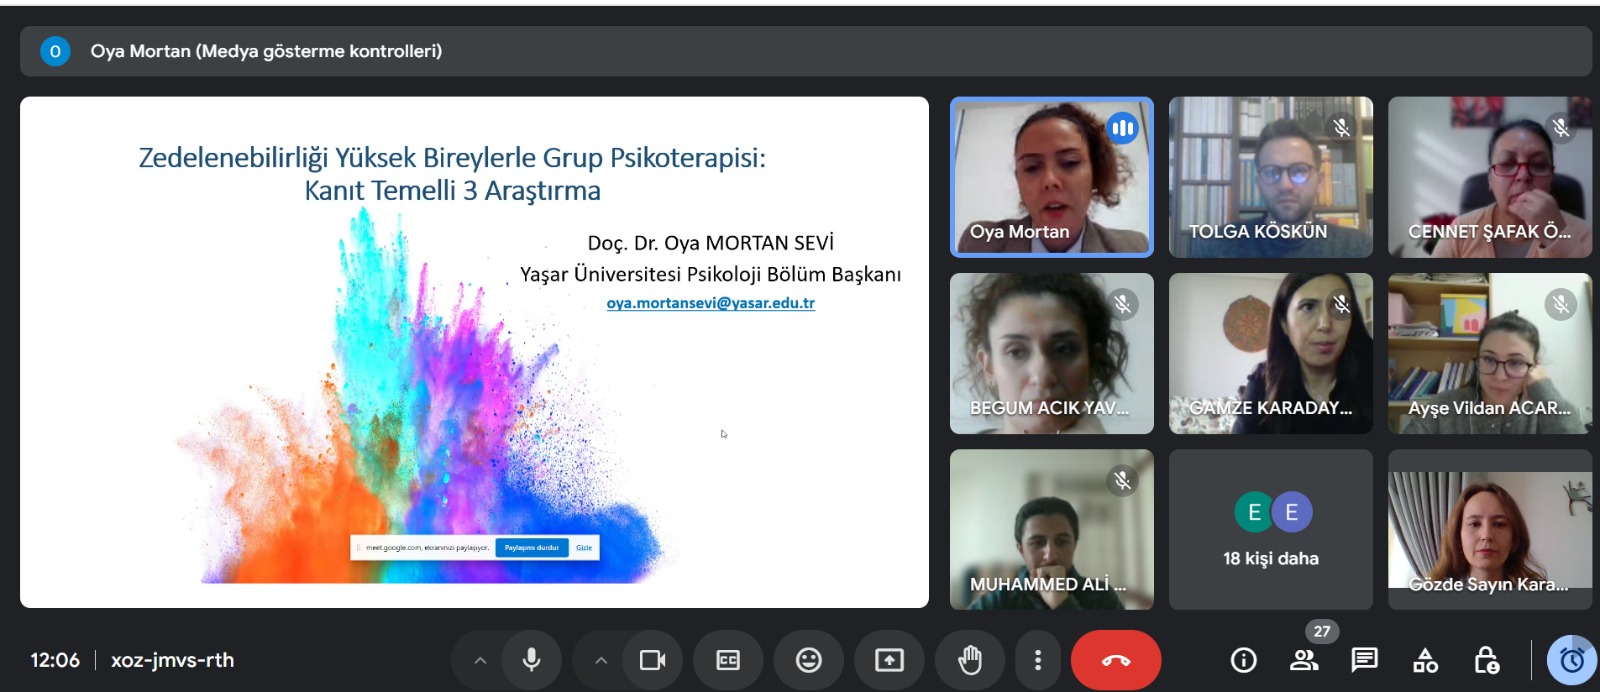Open the '18 kişi daha' participants tile
This screenshot has height=692, width=1600.
pos(1270,529)
